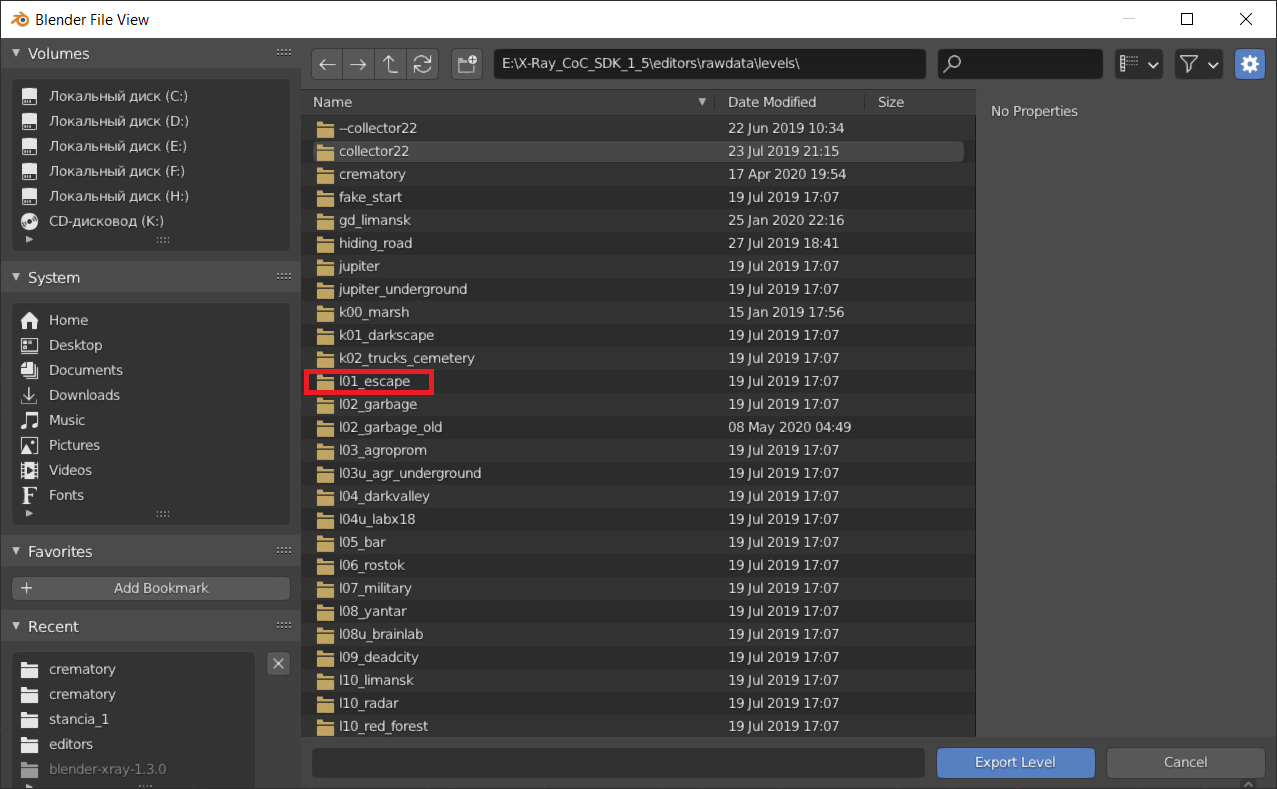This screenshot has height=789, width=1277.
Task: Click the file name input field
Action: click(x=618, y=762)
